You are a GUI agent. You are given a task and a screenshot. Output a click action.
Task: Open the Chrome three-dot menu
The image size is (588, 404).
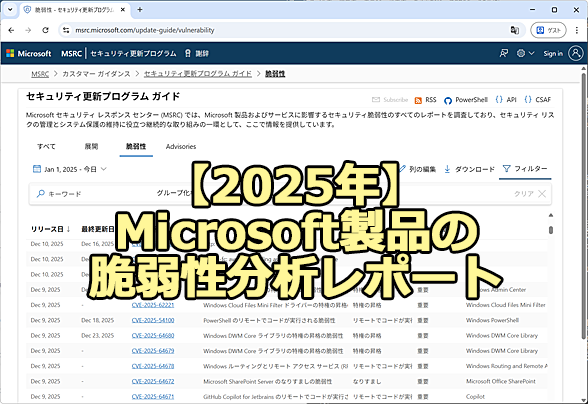point(577,30)
